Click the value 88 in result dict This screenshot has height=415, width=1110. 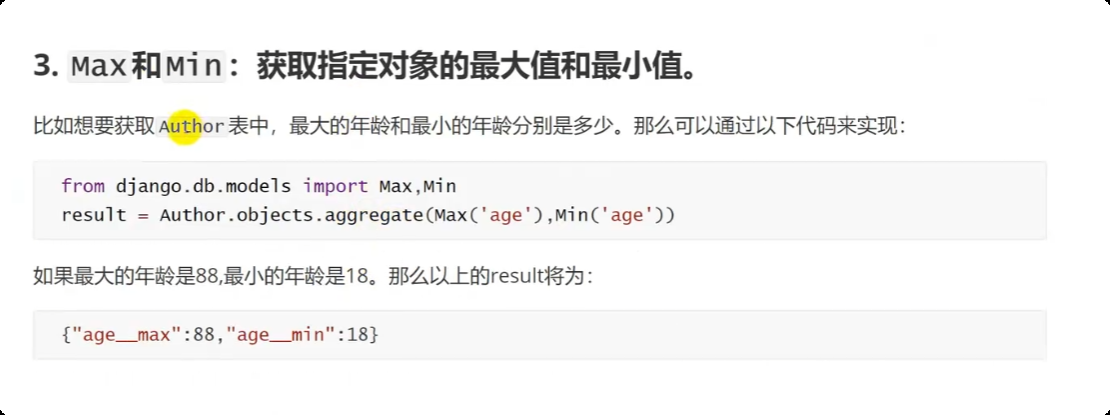[x=203, y=334]
